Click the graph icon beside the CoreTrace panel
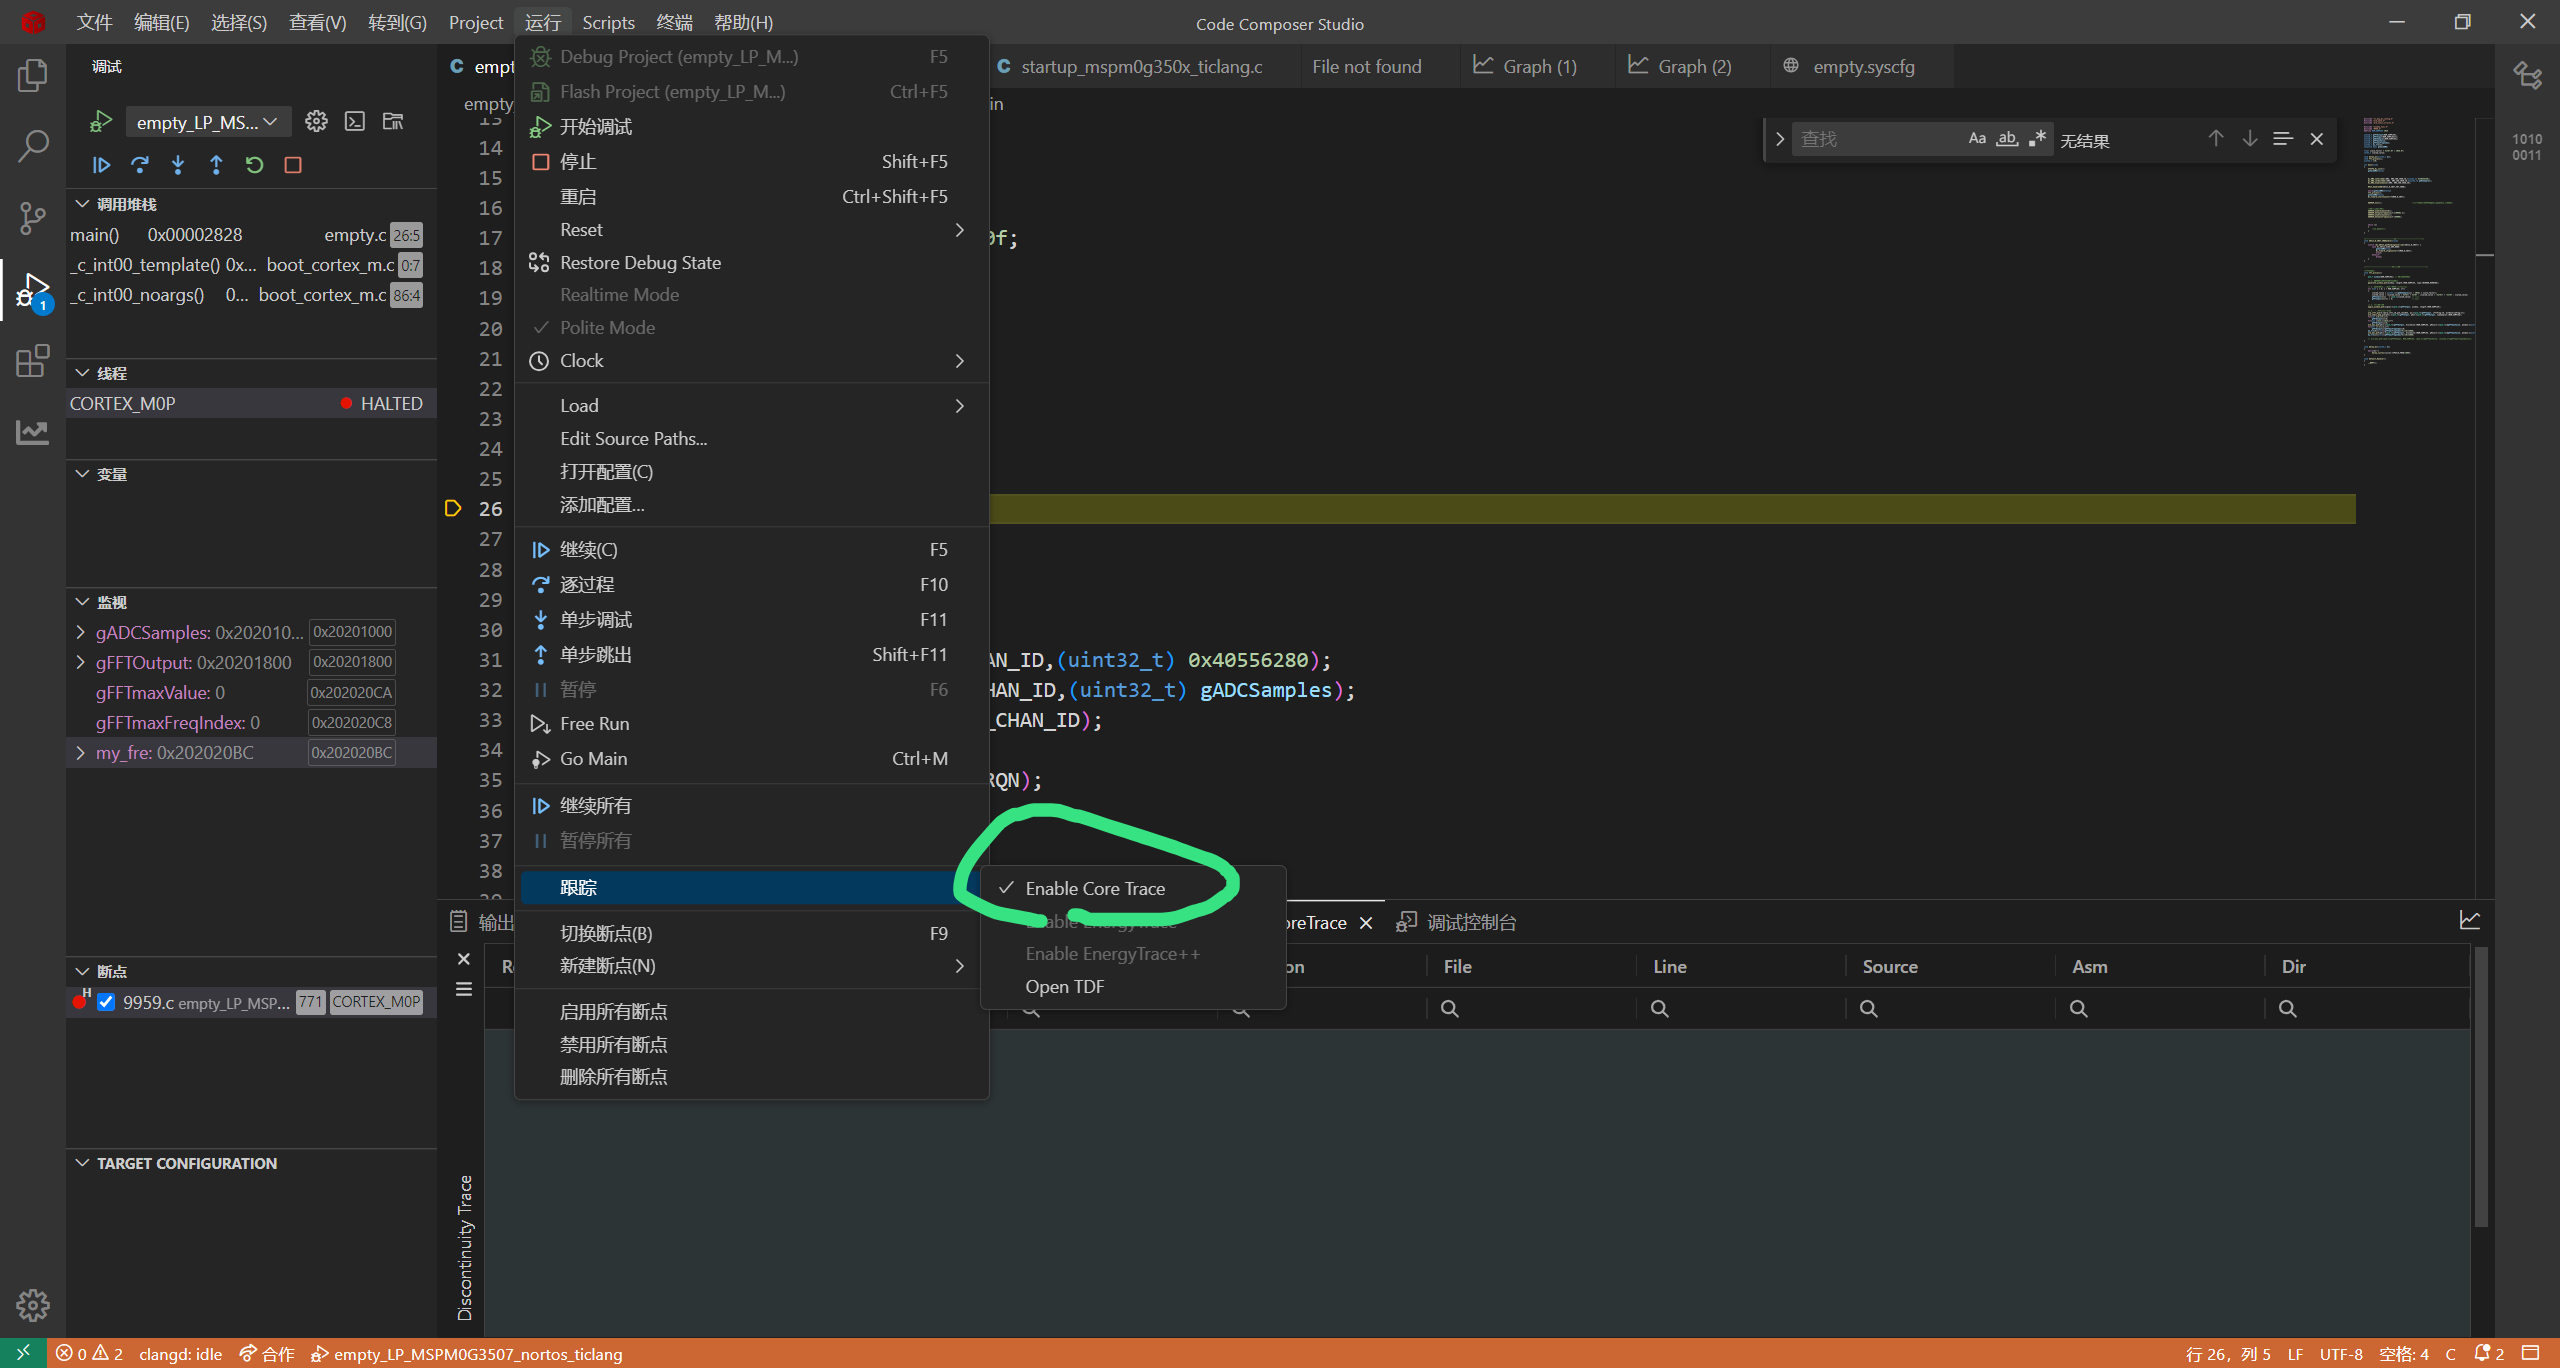 click(2471, 919)
